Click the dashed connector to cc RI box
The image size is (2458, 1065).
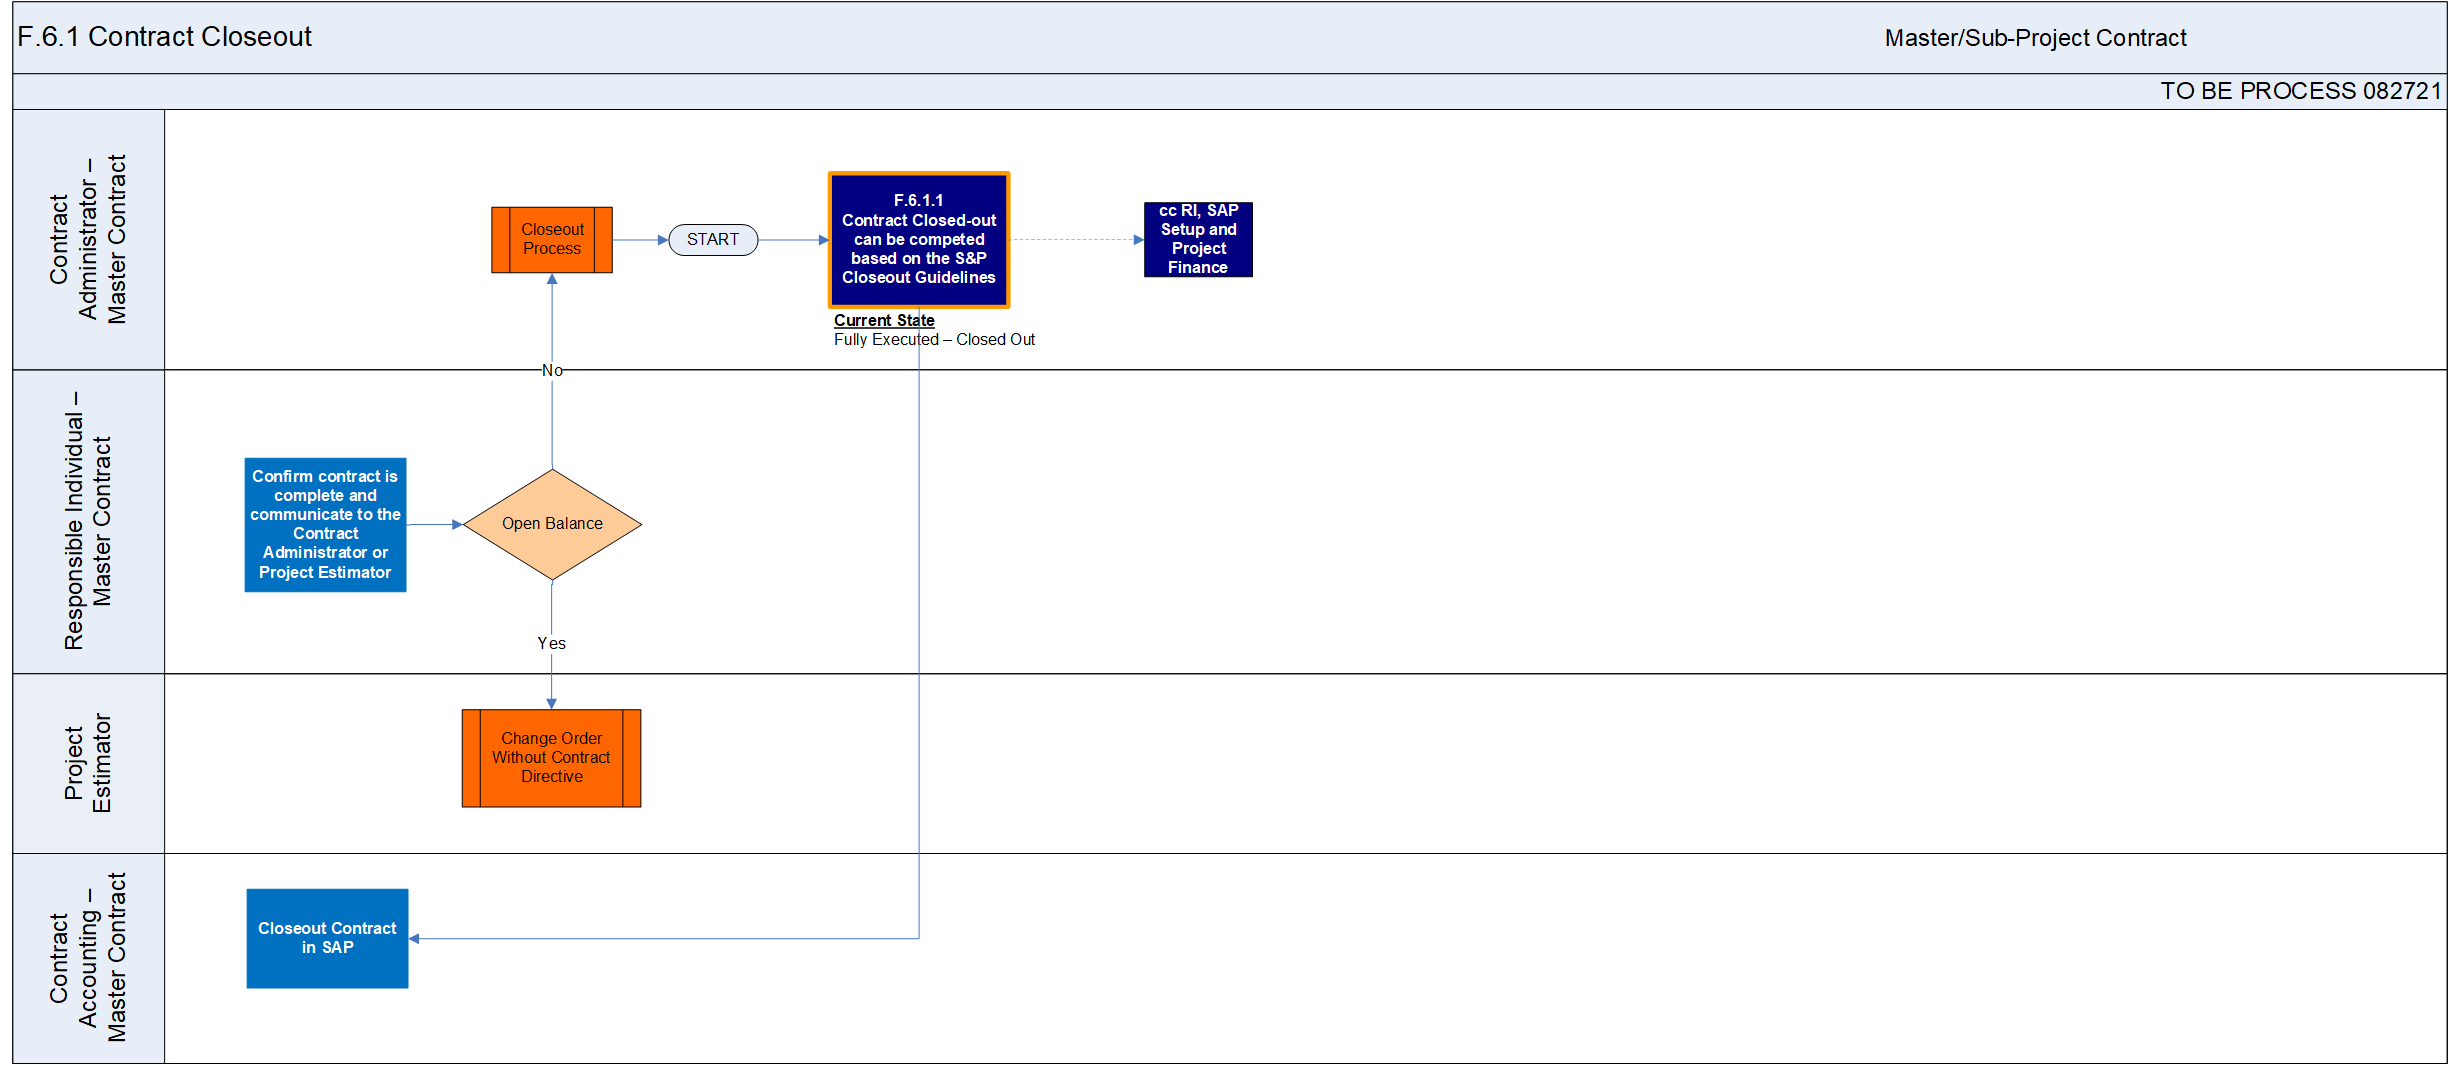(x=1075, y=240)
